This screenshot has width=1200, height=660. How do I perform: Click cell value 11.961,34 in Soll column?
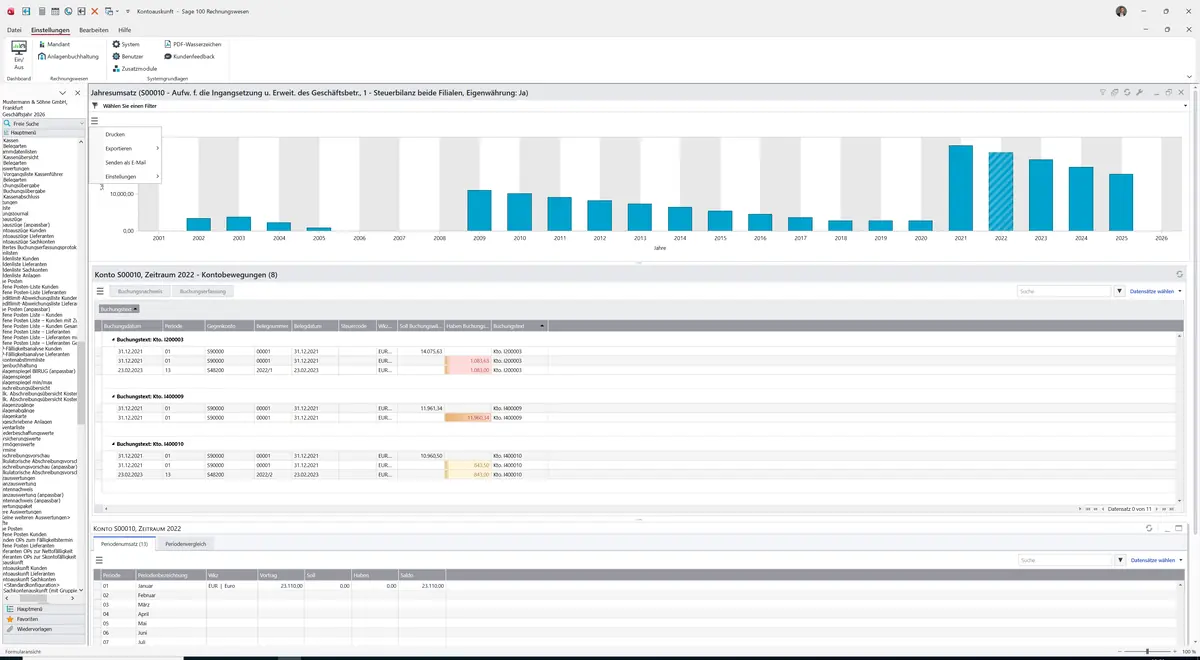431,408
